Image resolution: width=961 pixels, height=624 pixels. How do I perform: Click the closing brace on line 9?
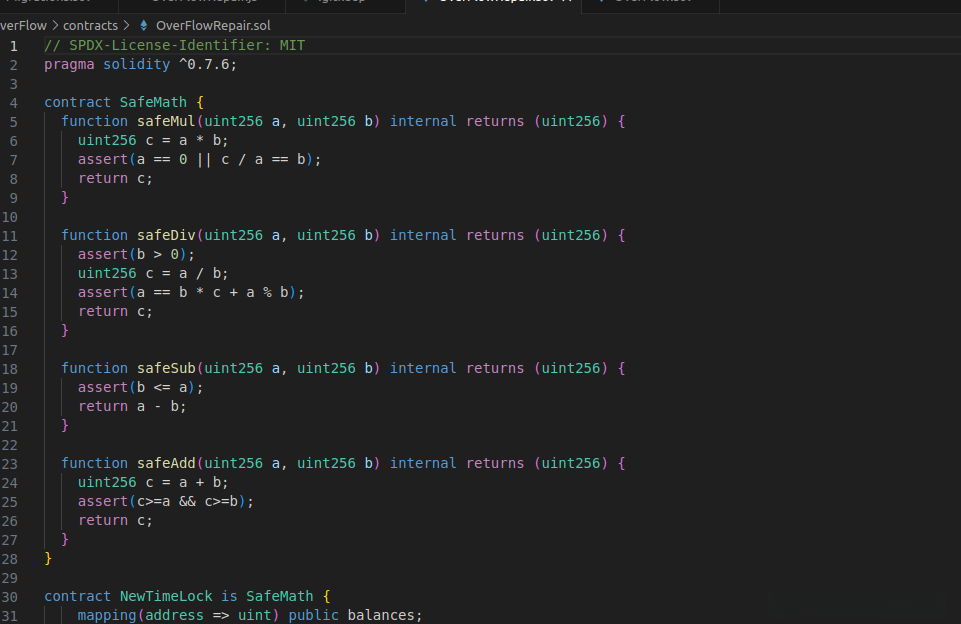65,197
